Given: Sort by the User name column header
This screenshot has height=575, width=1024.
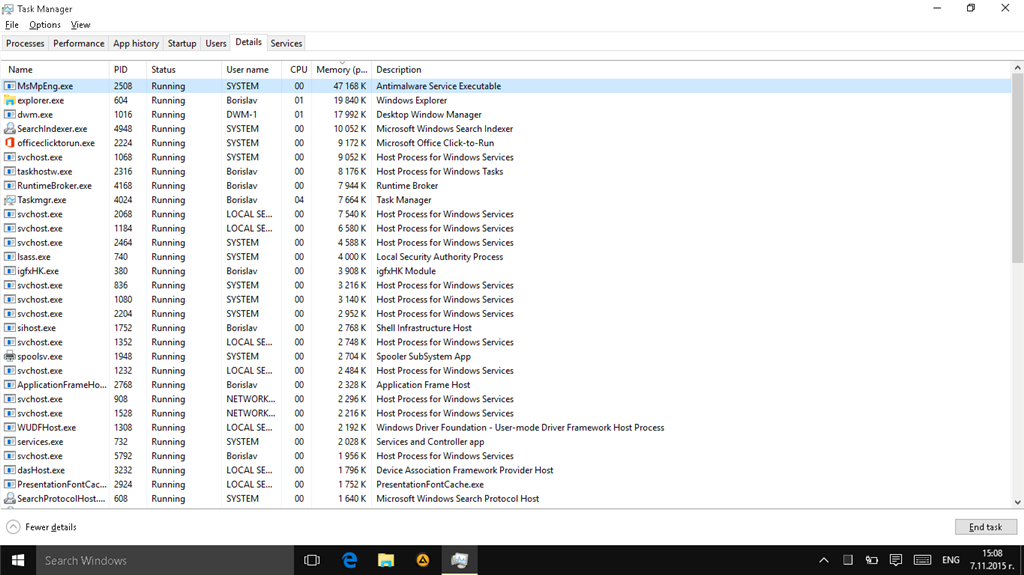Looking at the screenshot, I should [251, 69].
